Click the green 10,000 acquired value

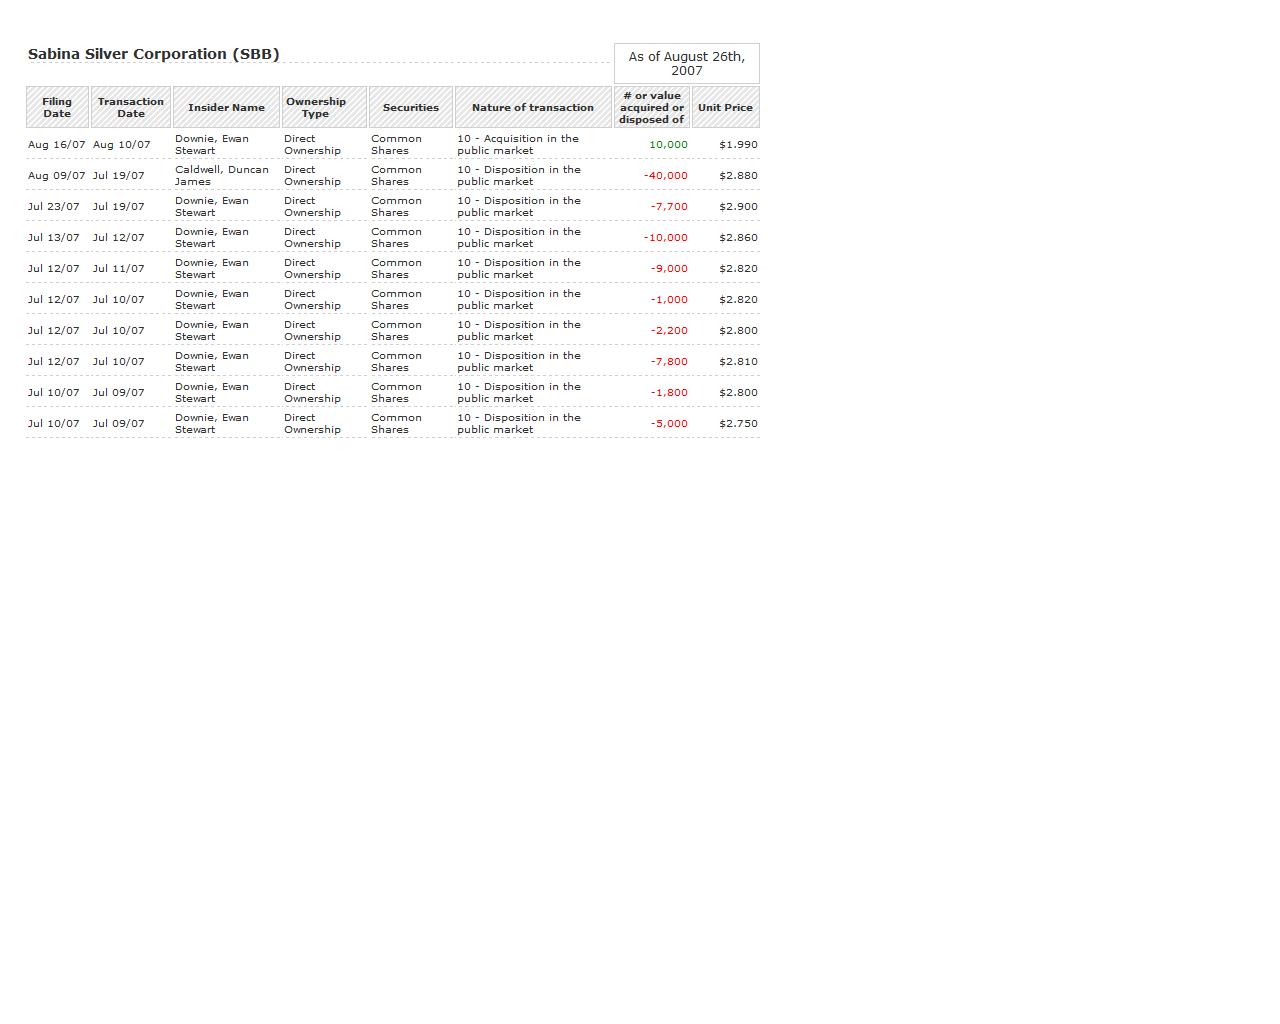coord(668,145)
